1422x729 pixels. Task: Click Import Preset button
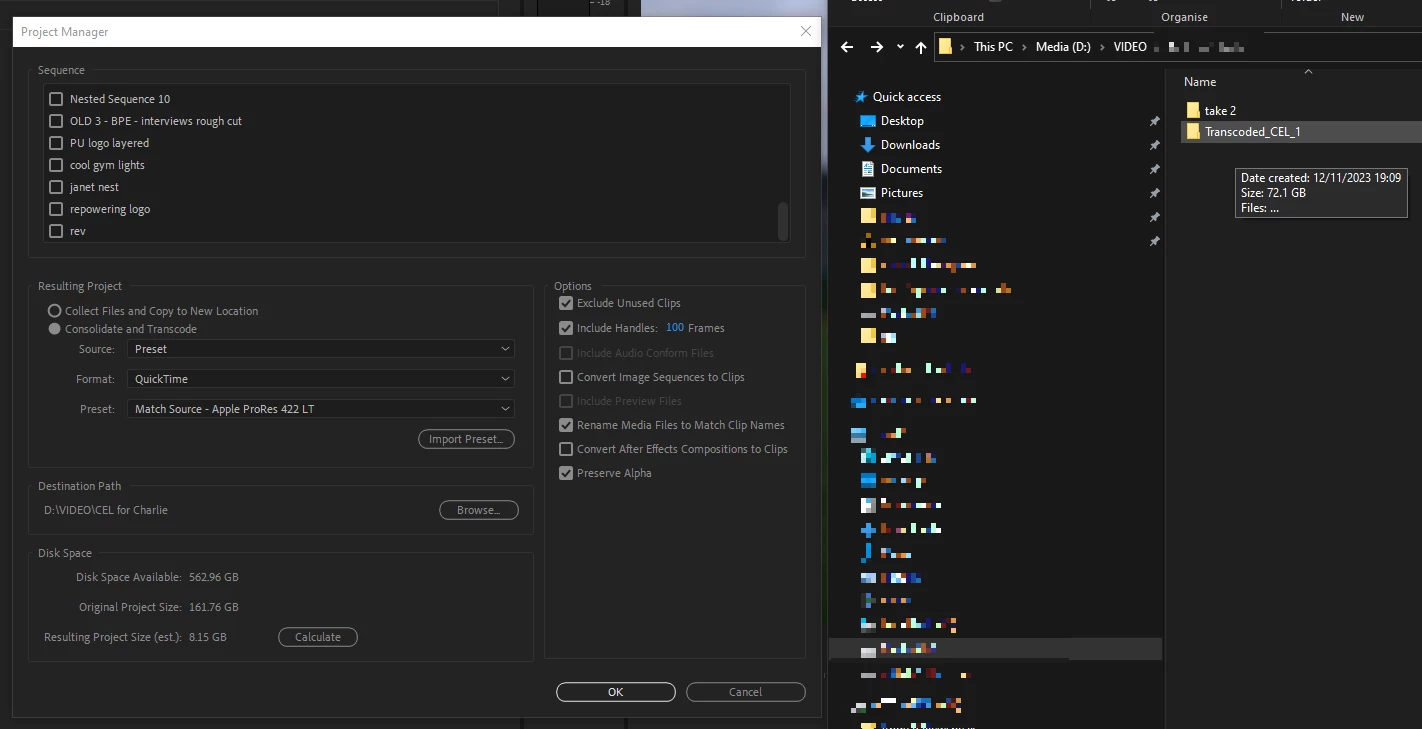(x=466, y=439)
